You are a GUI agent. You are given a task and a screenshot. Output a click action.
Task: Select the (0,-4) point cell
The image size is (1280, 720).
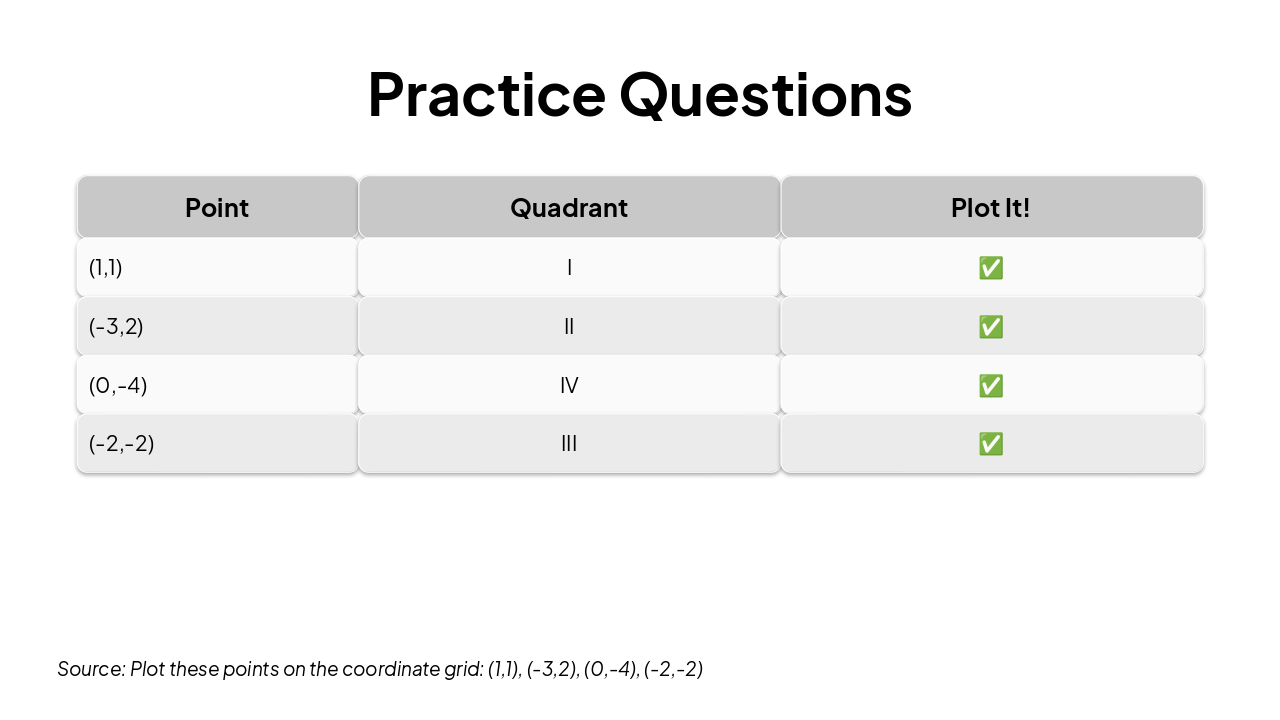[217, 385]
